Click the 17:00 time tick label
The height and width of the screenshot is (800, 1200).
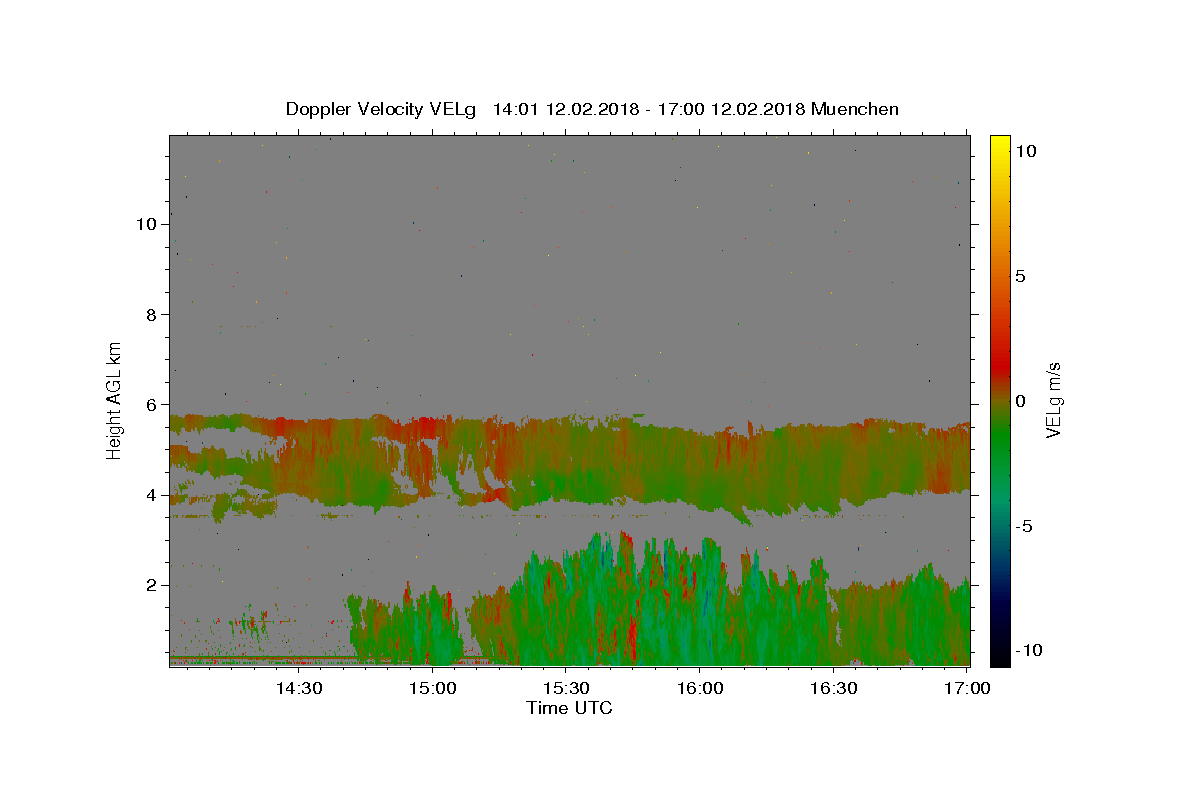coord(968,688)
